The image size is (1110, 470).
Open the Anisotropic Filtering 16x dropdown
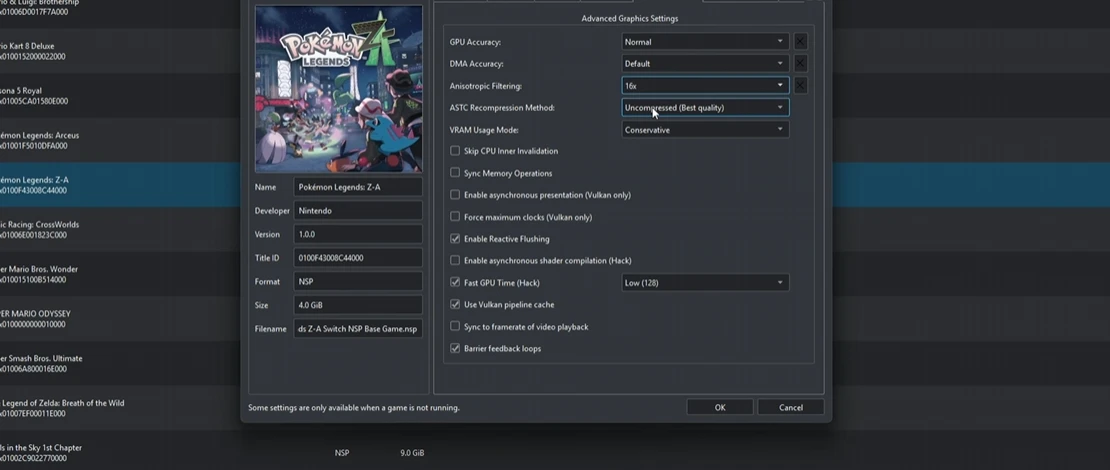coord(704,86)
